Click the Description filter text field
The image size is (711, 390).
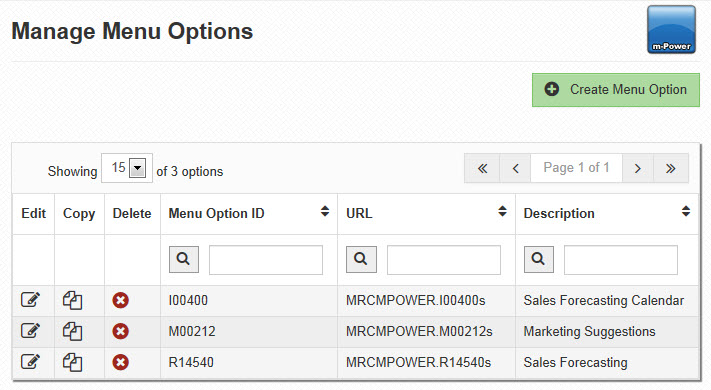(x=621, y=260)
